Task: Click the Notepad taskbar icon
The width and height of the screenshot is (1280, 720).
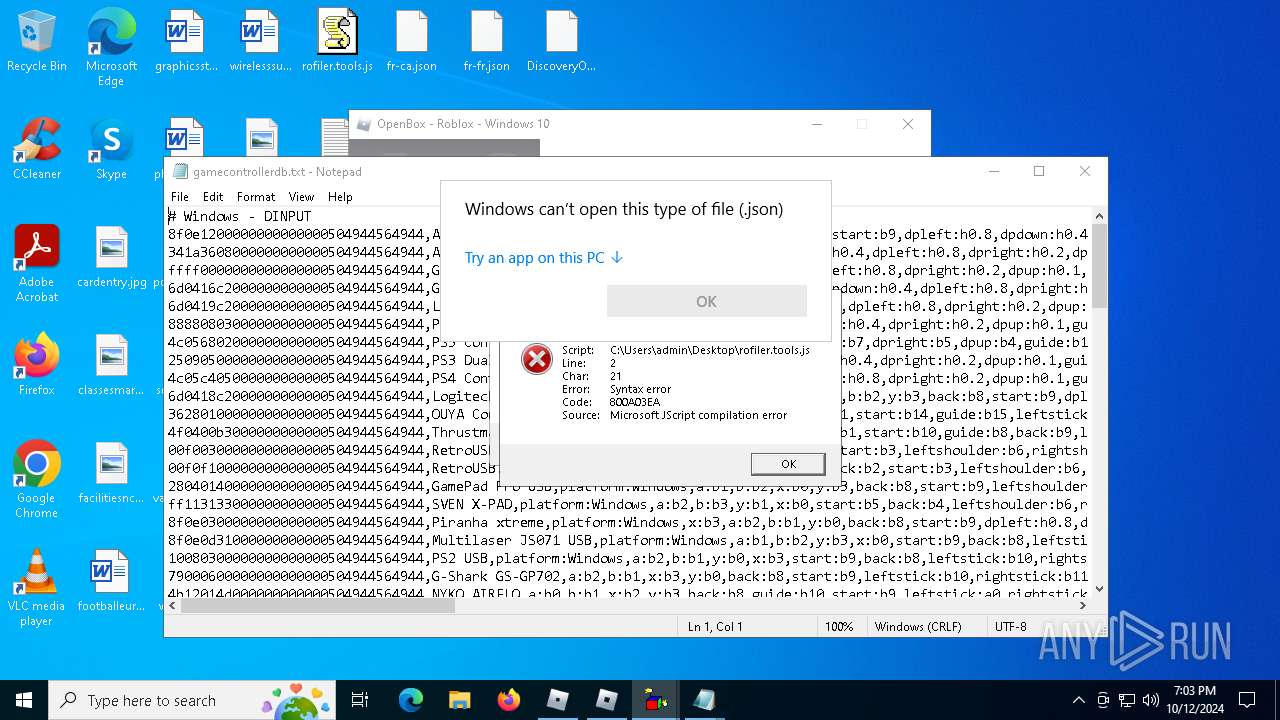Action: (x=704, y=700)
